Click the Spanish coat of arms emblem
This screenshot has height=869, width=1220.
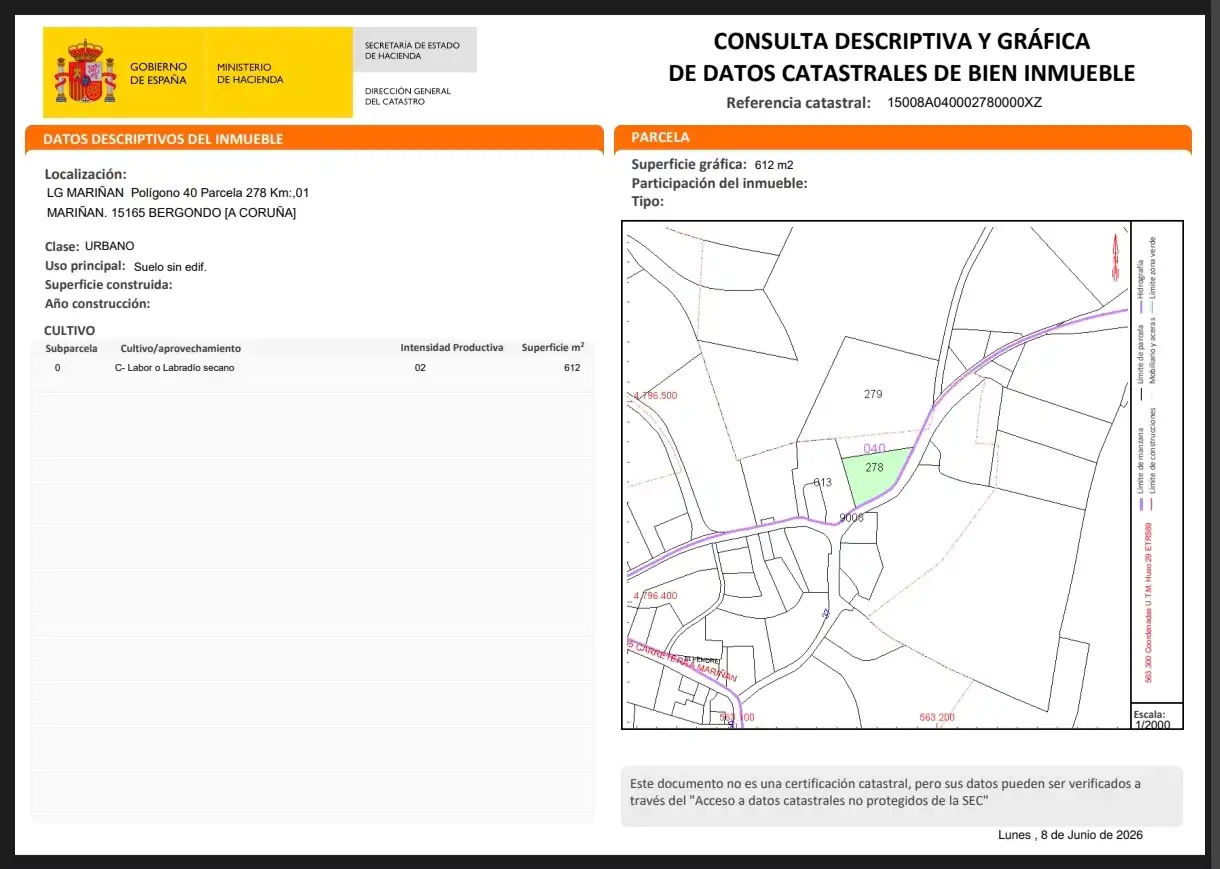coord(85,72)
